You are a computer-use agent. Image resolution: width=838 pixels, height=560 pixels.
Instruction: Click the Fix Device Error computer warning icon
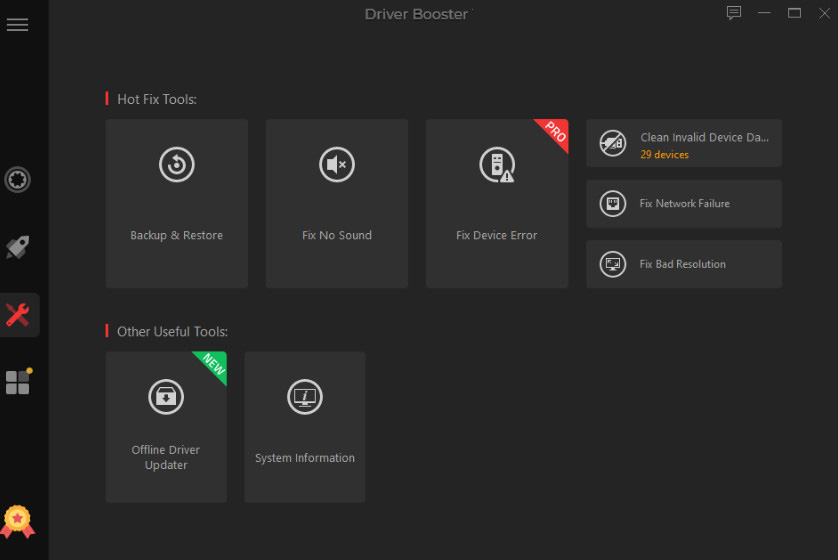coord(497,165)
